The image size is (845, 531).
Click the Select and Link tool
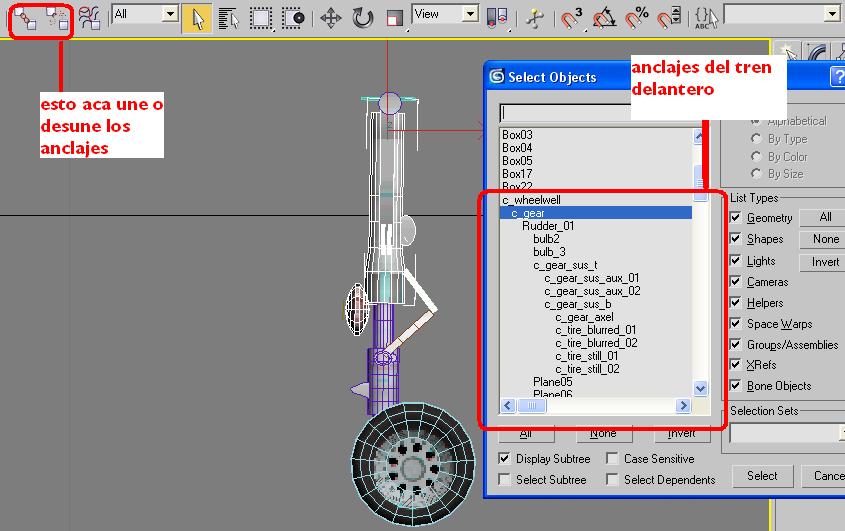(26, 17)
